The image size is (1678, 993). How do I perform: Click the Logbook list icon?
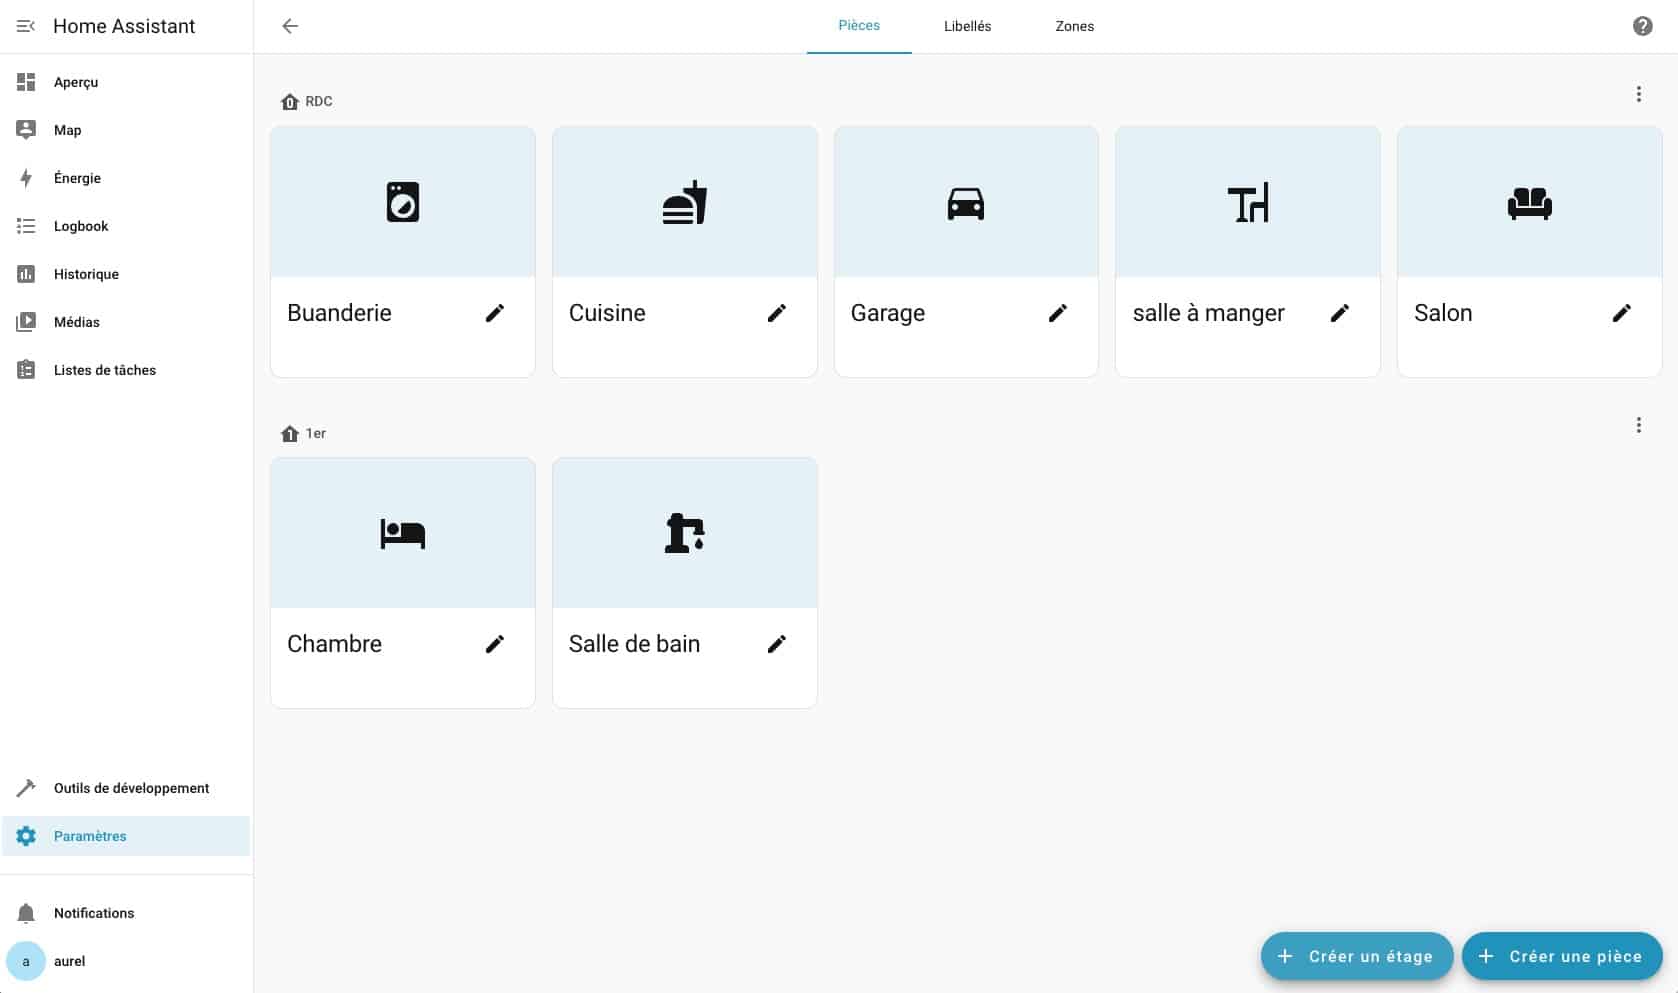(26, 226)
